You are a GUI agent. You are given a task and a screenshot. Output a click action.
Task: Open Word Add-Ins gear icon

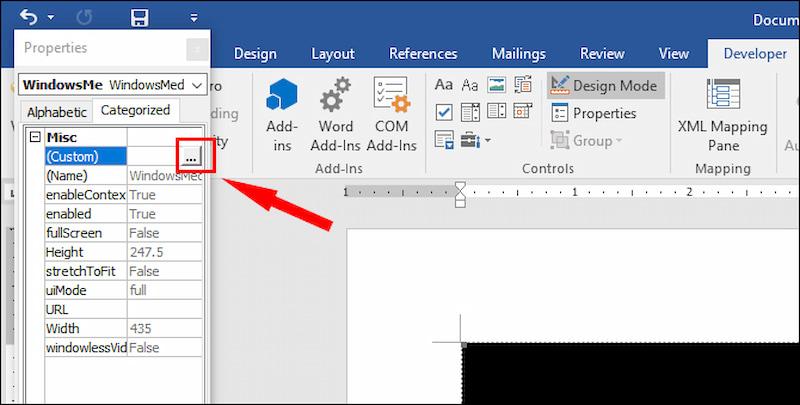point(335,94)
